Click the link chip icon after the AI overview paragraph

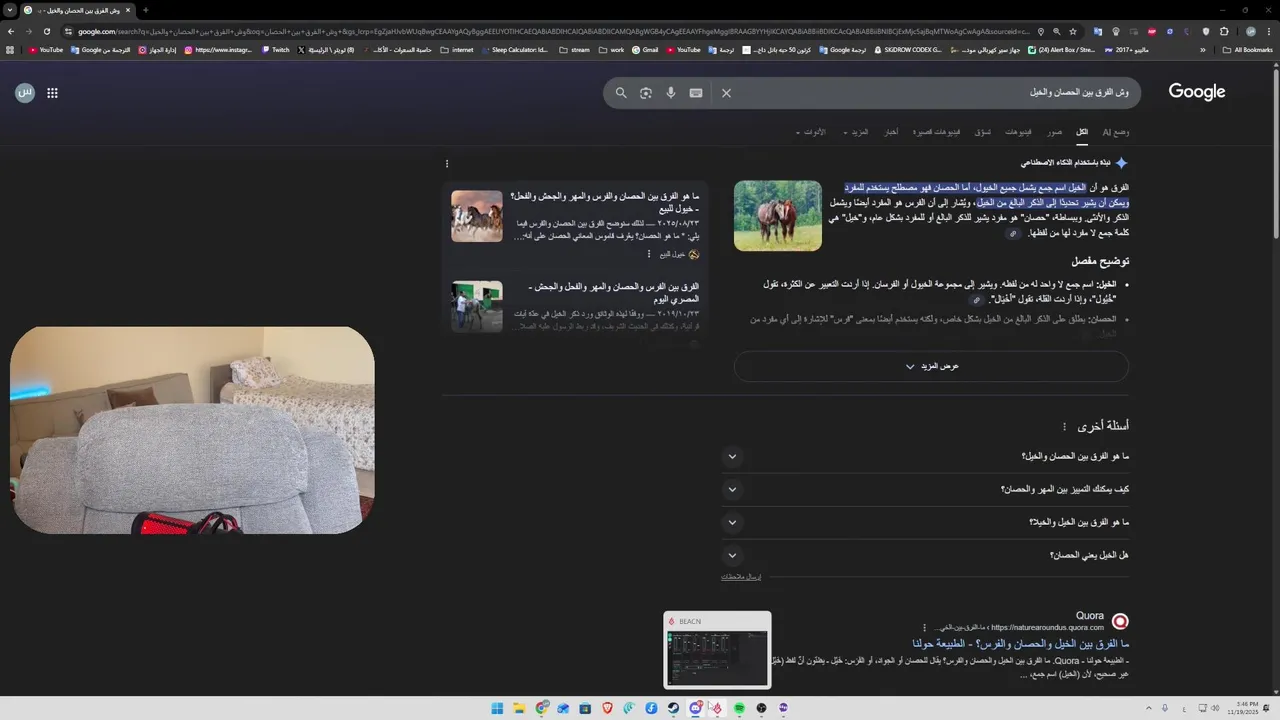point(1013,233)
